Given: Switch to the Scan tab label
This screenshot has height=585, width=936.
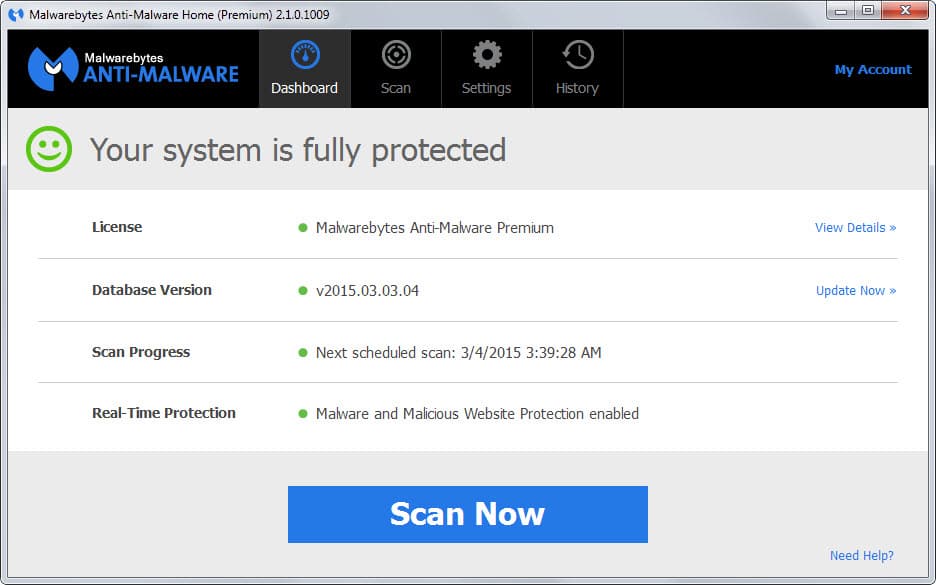Looking at the screenshot, I should coord(396,88).
